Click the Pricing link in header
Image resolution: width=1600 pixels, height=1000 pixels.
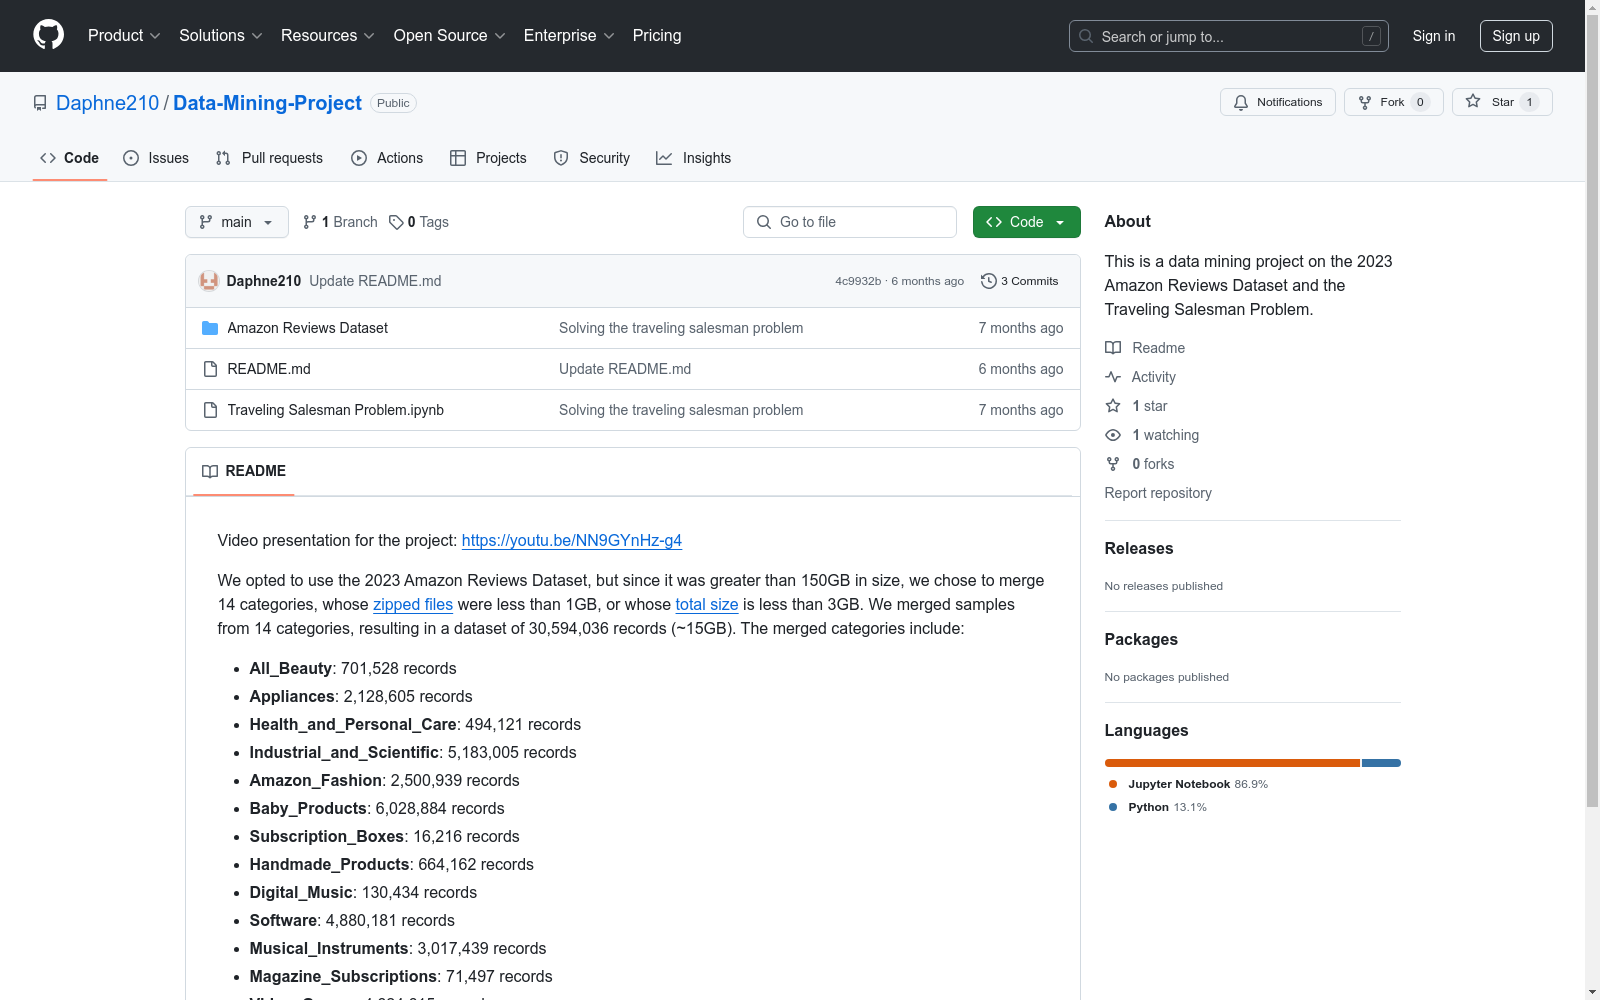click(657, 36)
